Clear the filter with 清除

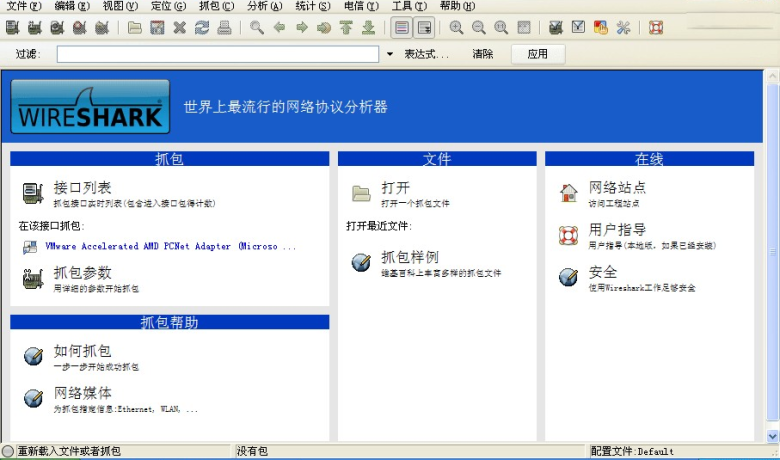483,54
